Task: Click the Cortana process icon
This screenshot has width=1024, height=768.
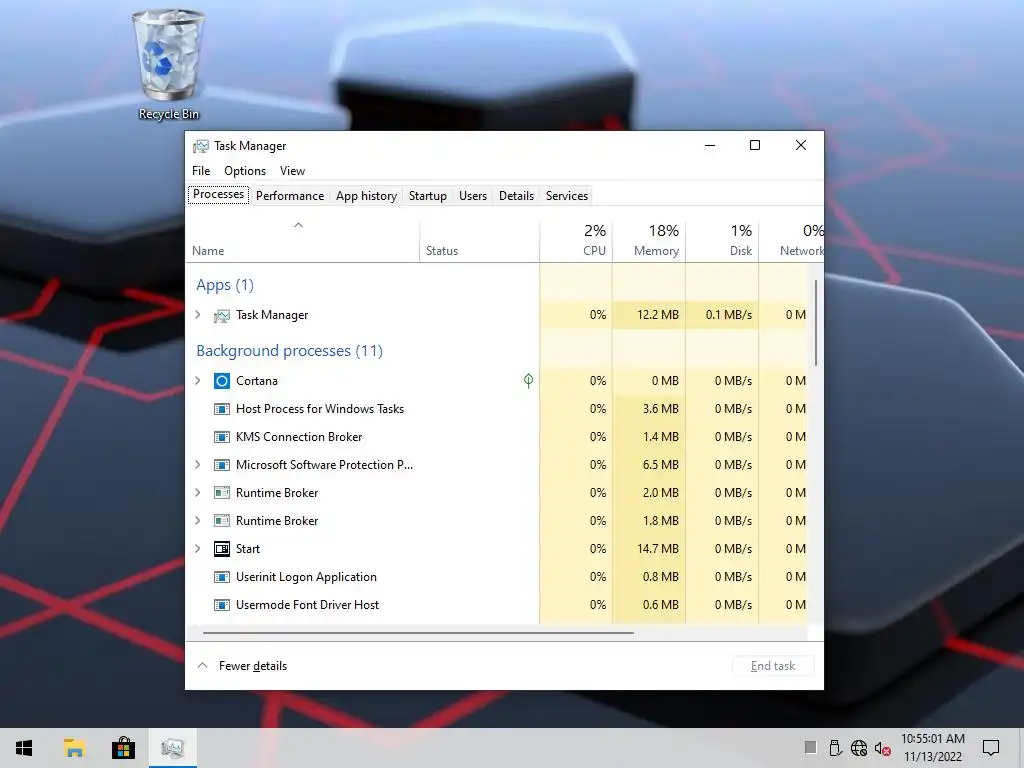Action: 222,381
